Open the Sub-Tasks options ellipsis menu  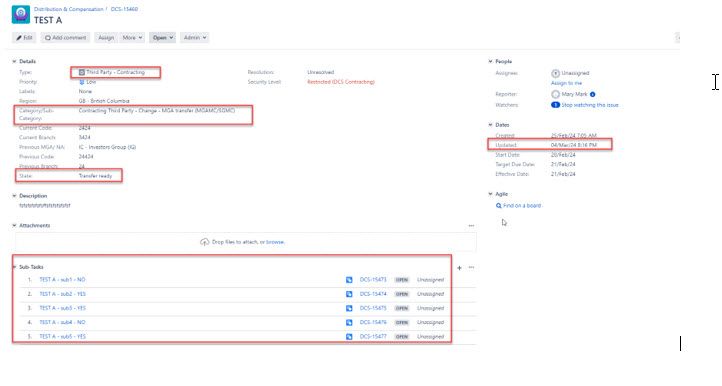coord(471,267)
